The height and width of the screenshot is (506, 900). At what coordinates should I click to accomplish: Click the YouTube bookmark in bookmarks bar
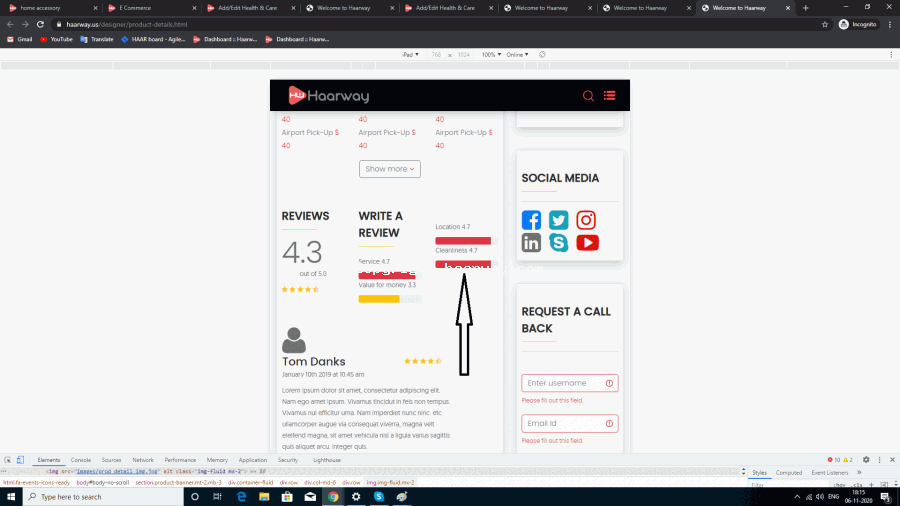coord(56,39)
